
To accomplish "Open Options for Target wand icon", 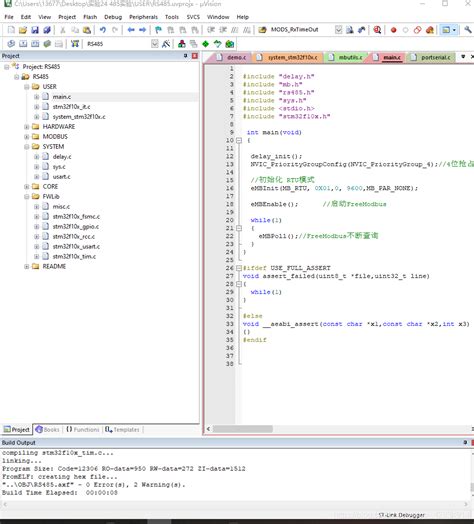I will tap(166, 44).
